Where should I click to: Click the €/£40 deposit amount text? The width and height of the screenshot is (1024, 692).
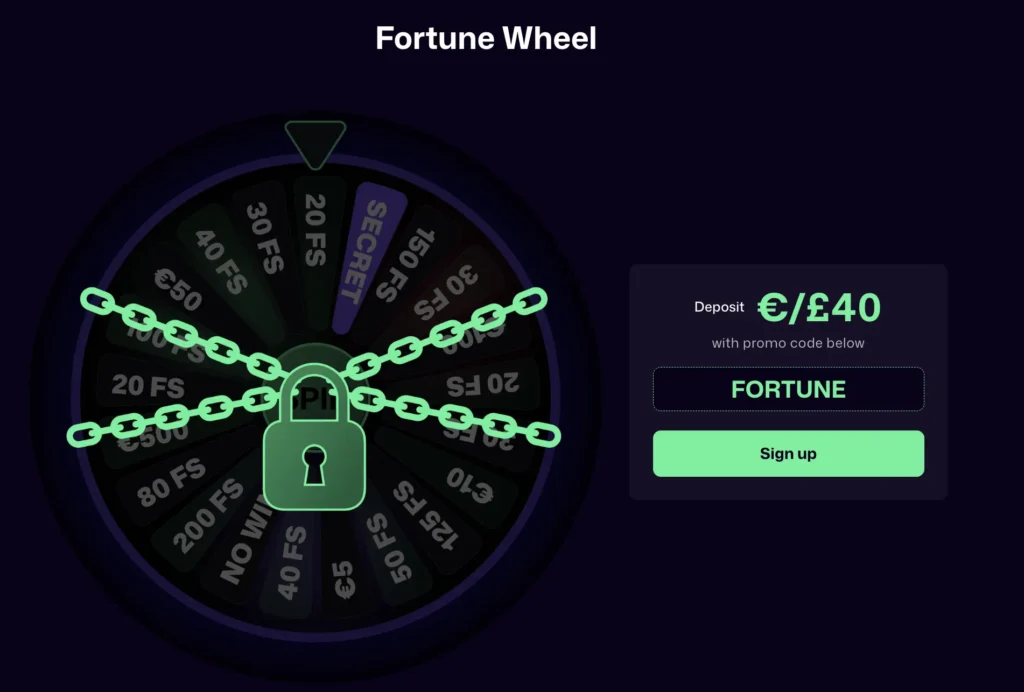(820, 307)
